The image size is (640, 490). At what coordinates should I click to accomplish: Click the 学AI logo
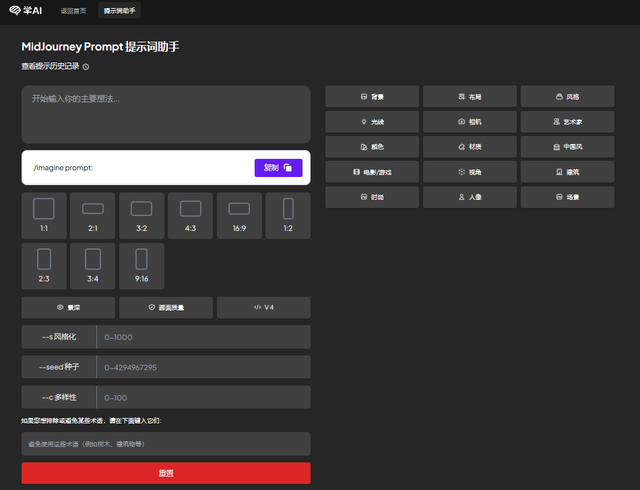click(x=25, y=10)
